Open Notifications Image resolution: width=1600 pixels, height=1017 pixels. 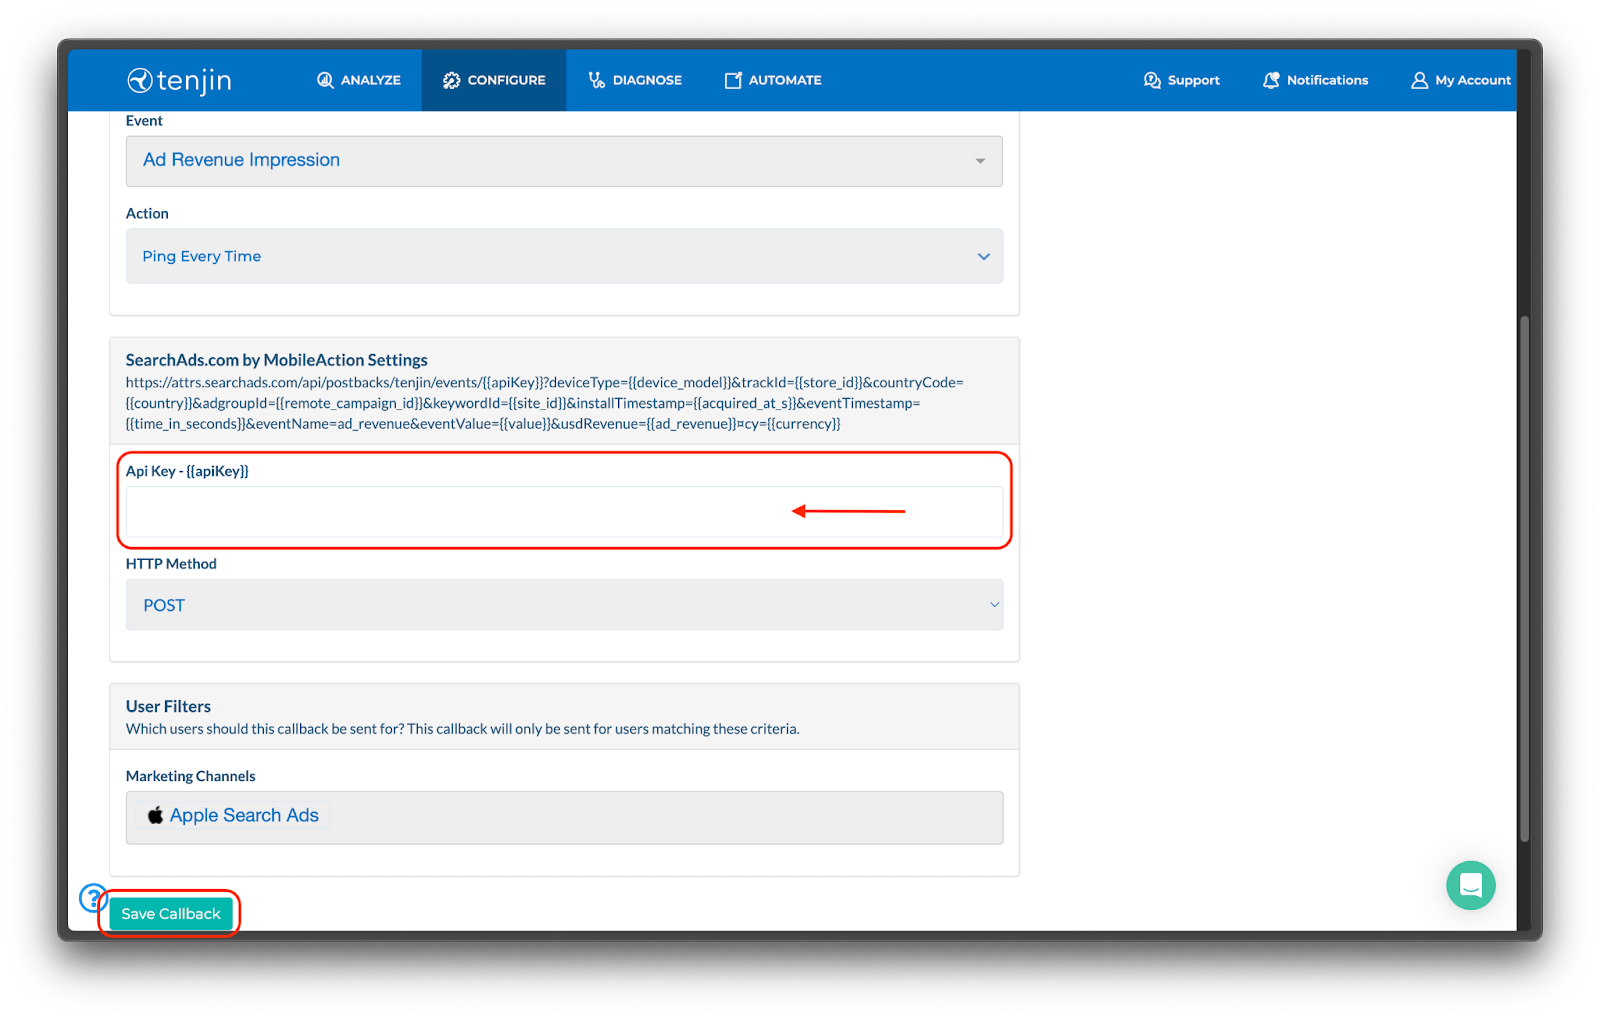coord(1315,80)
